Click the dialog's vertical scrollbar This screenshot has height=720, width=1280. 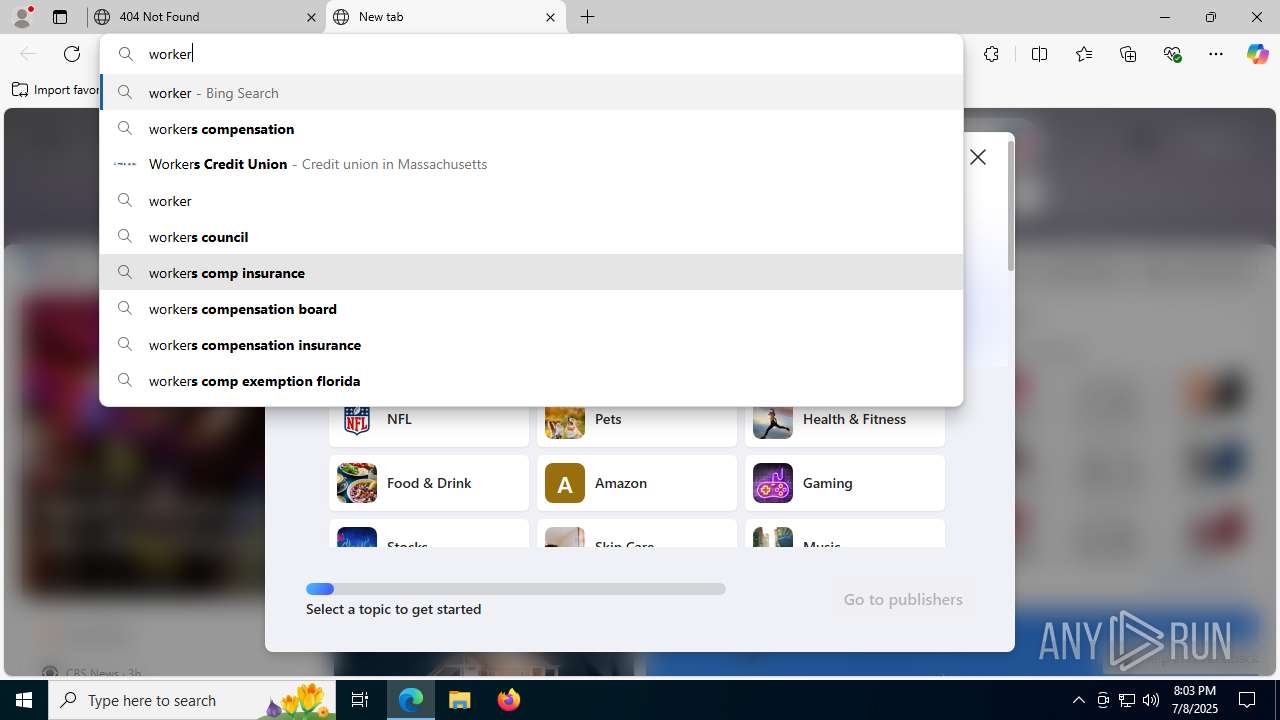pos(1011,205)
